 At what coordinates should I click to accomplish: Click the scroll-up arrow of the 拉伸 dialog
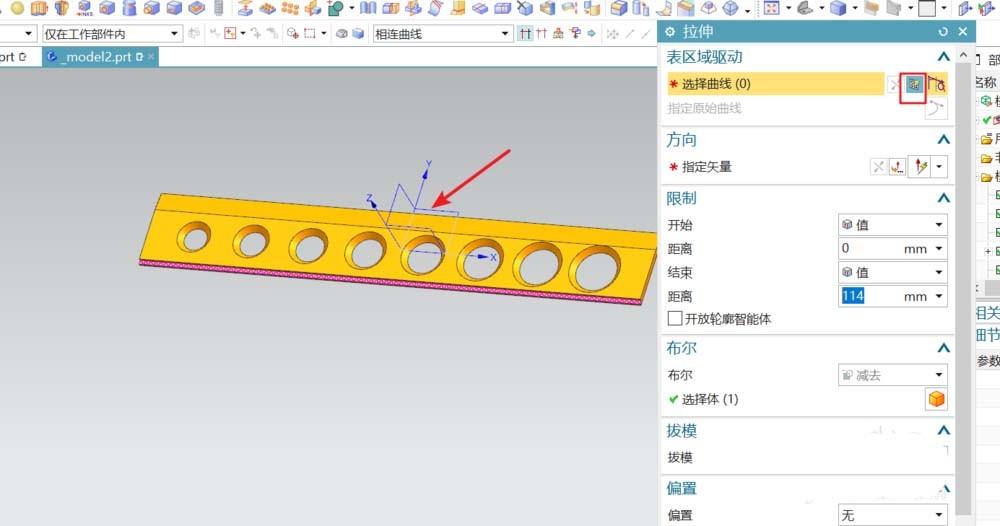963,55
